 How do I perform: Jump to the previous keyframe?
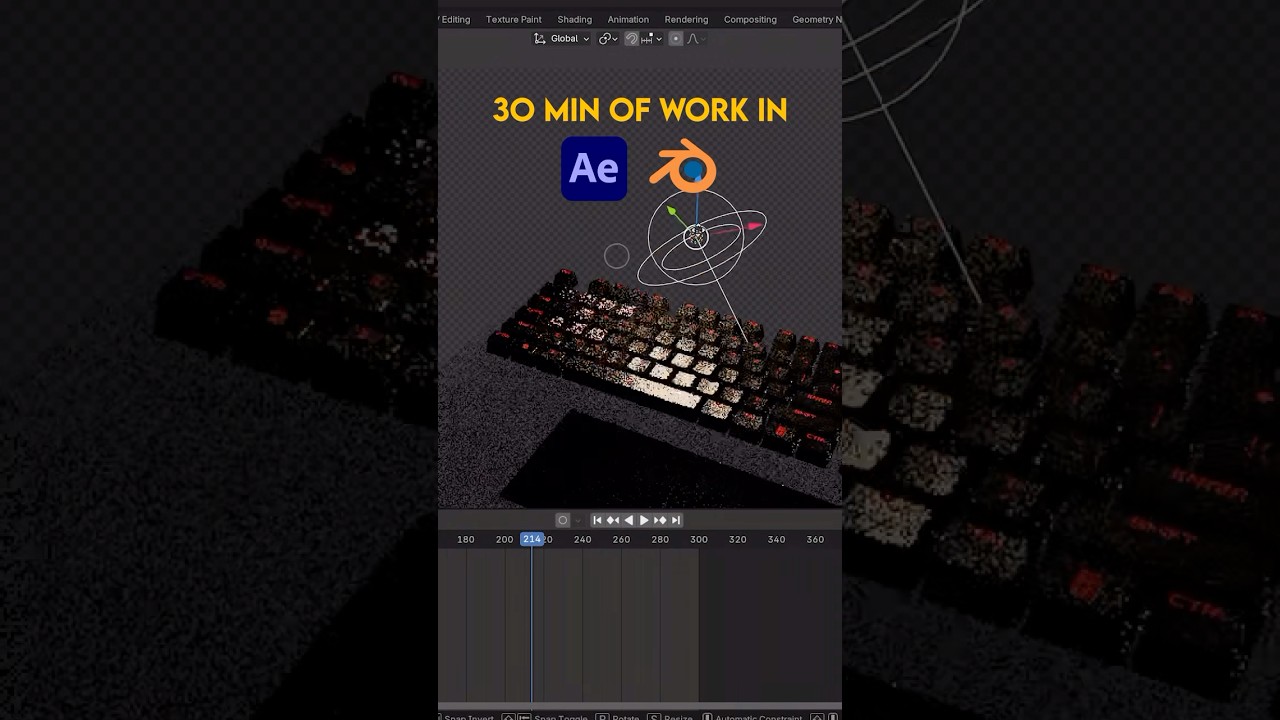[x=613, y=520]
